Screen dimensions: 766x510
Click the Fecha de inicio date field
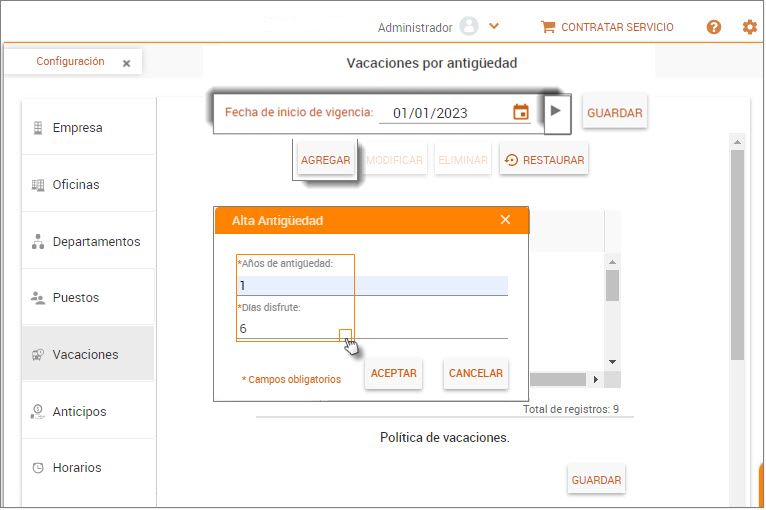445,113
